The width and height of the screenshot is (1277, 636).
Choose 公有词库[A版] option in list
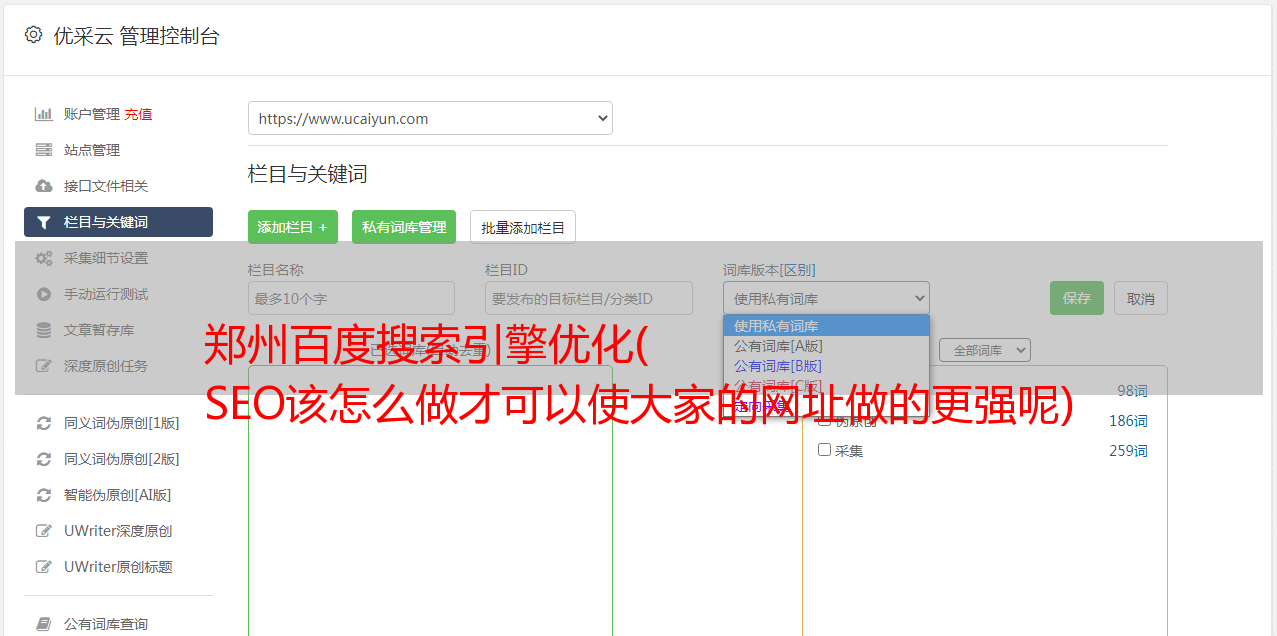(826, 346)
